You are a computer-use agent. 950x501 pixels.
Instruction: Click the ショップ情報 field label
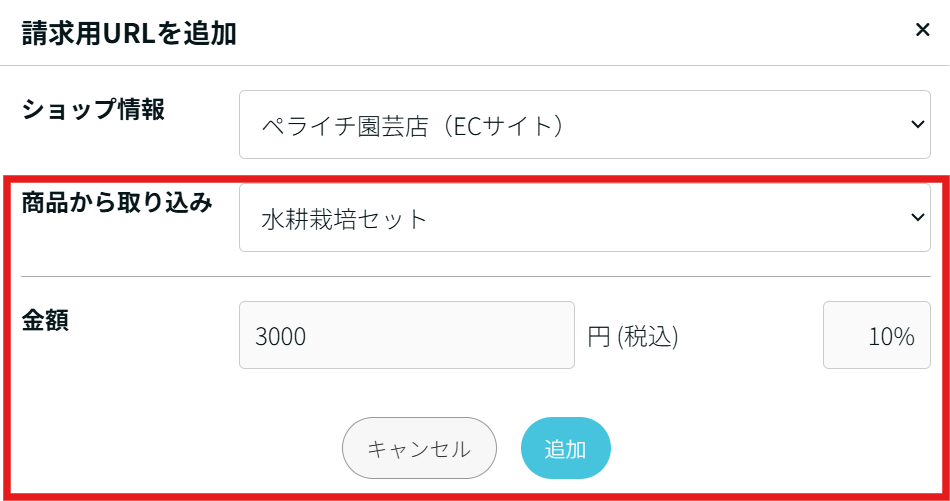tap(93, 110)
